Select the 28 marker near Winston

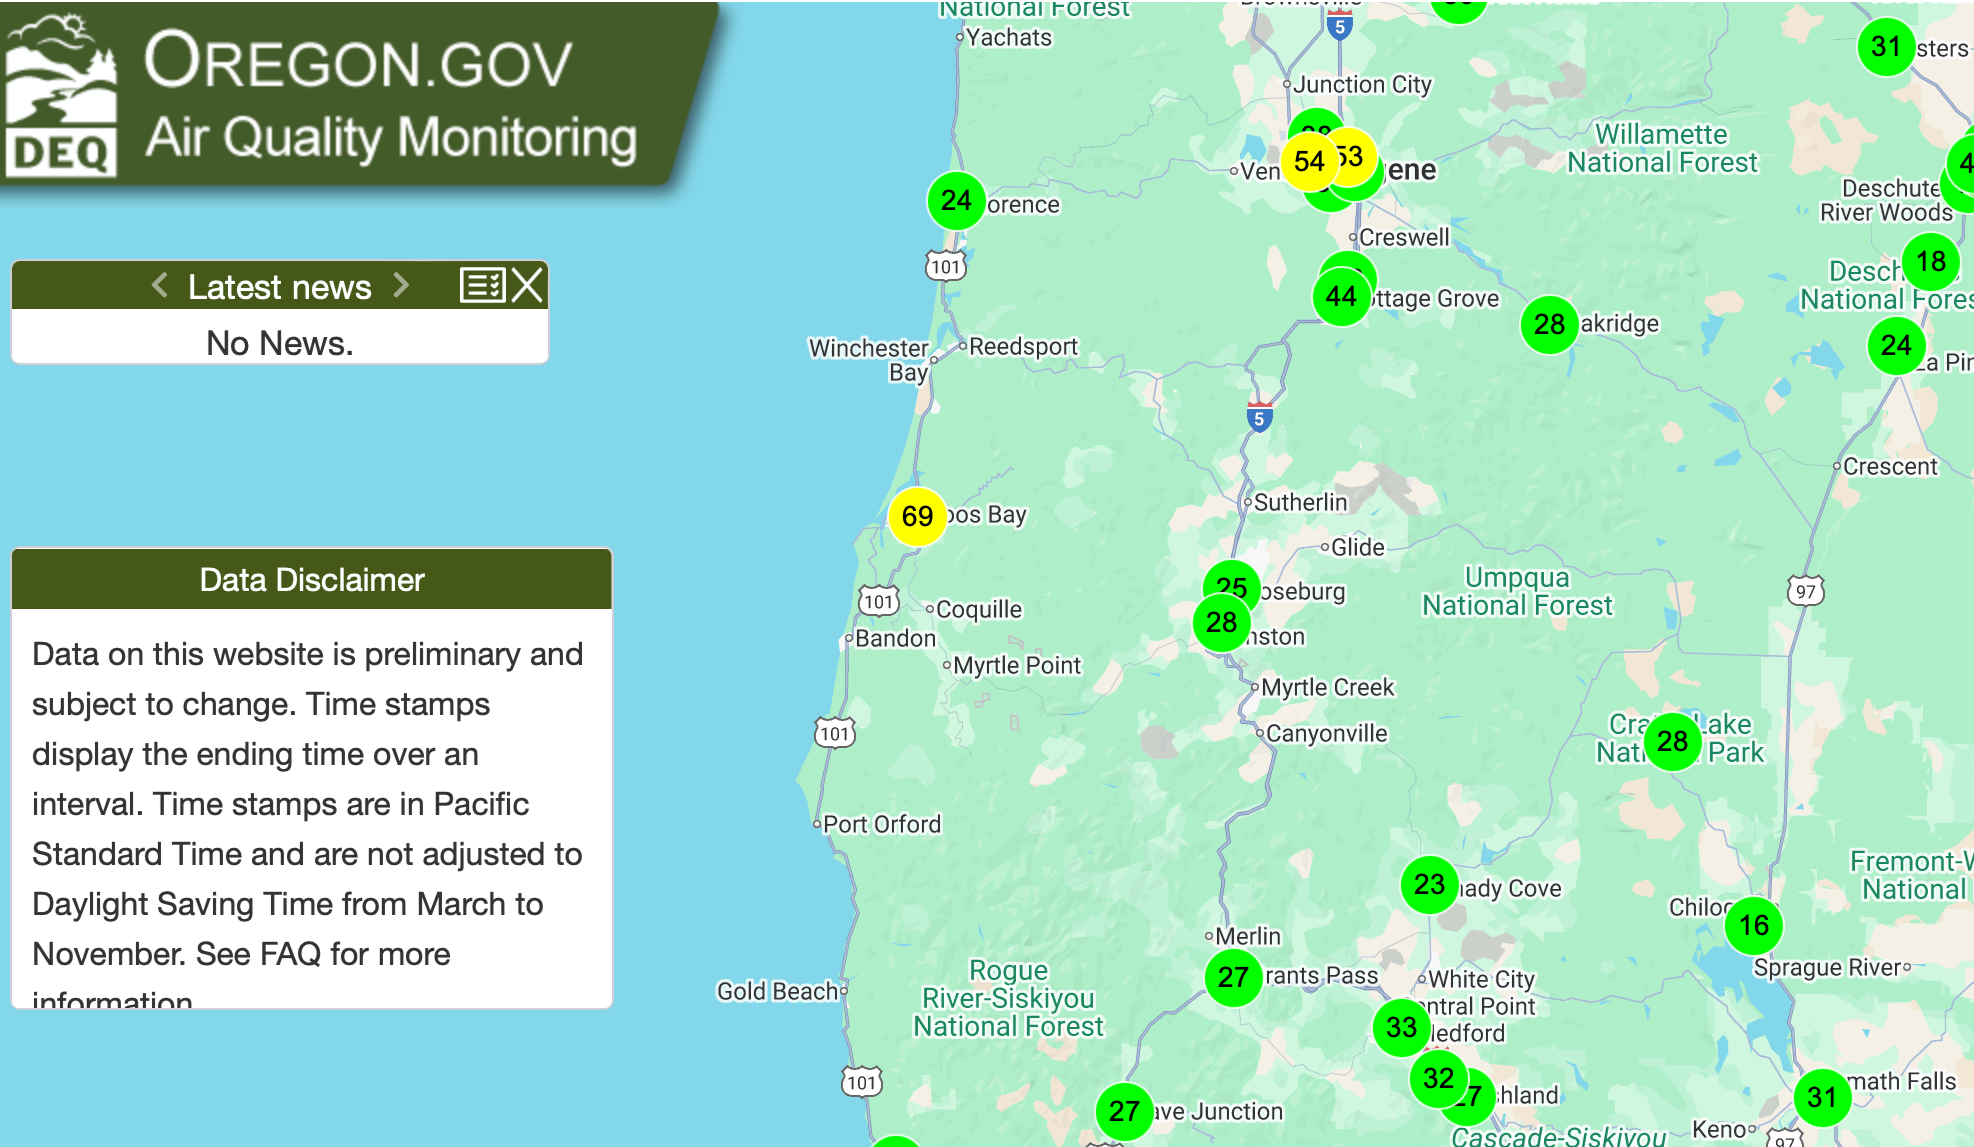tap(1221, 622)
